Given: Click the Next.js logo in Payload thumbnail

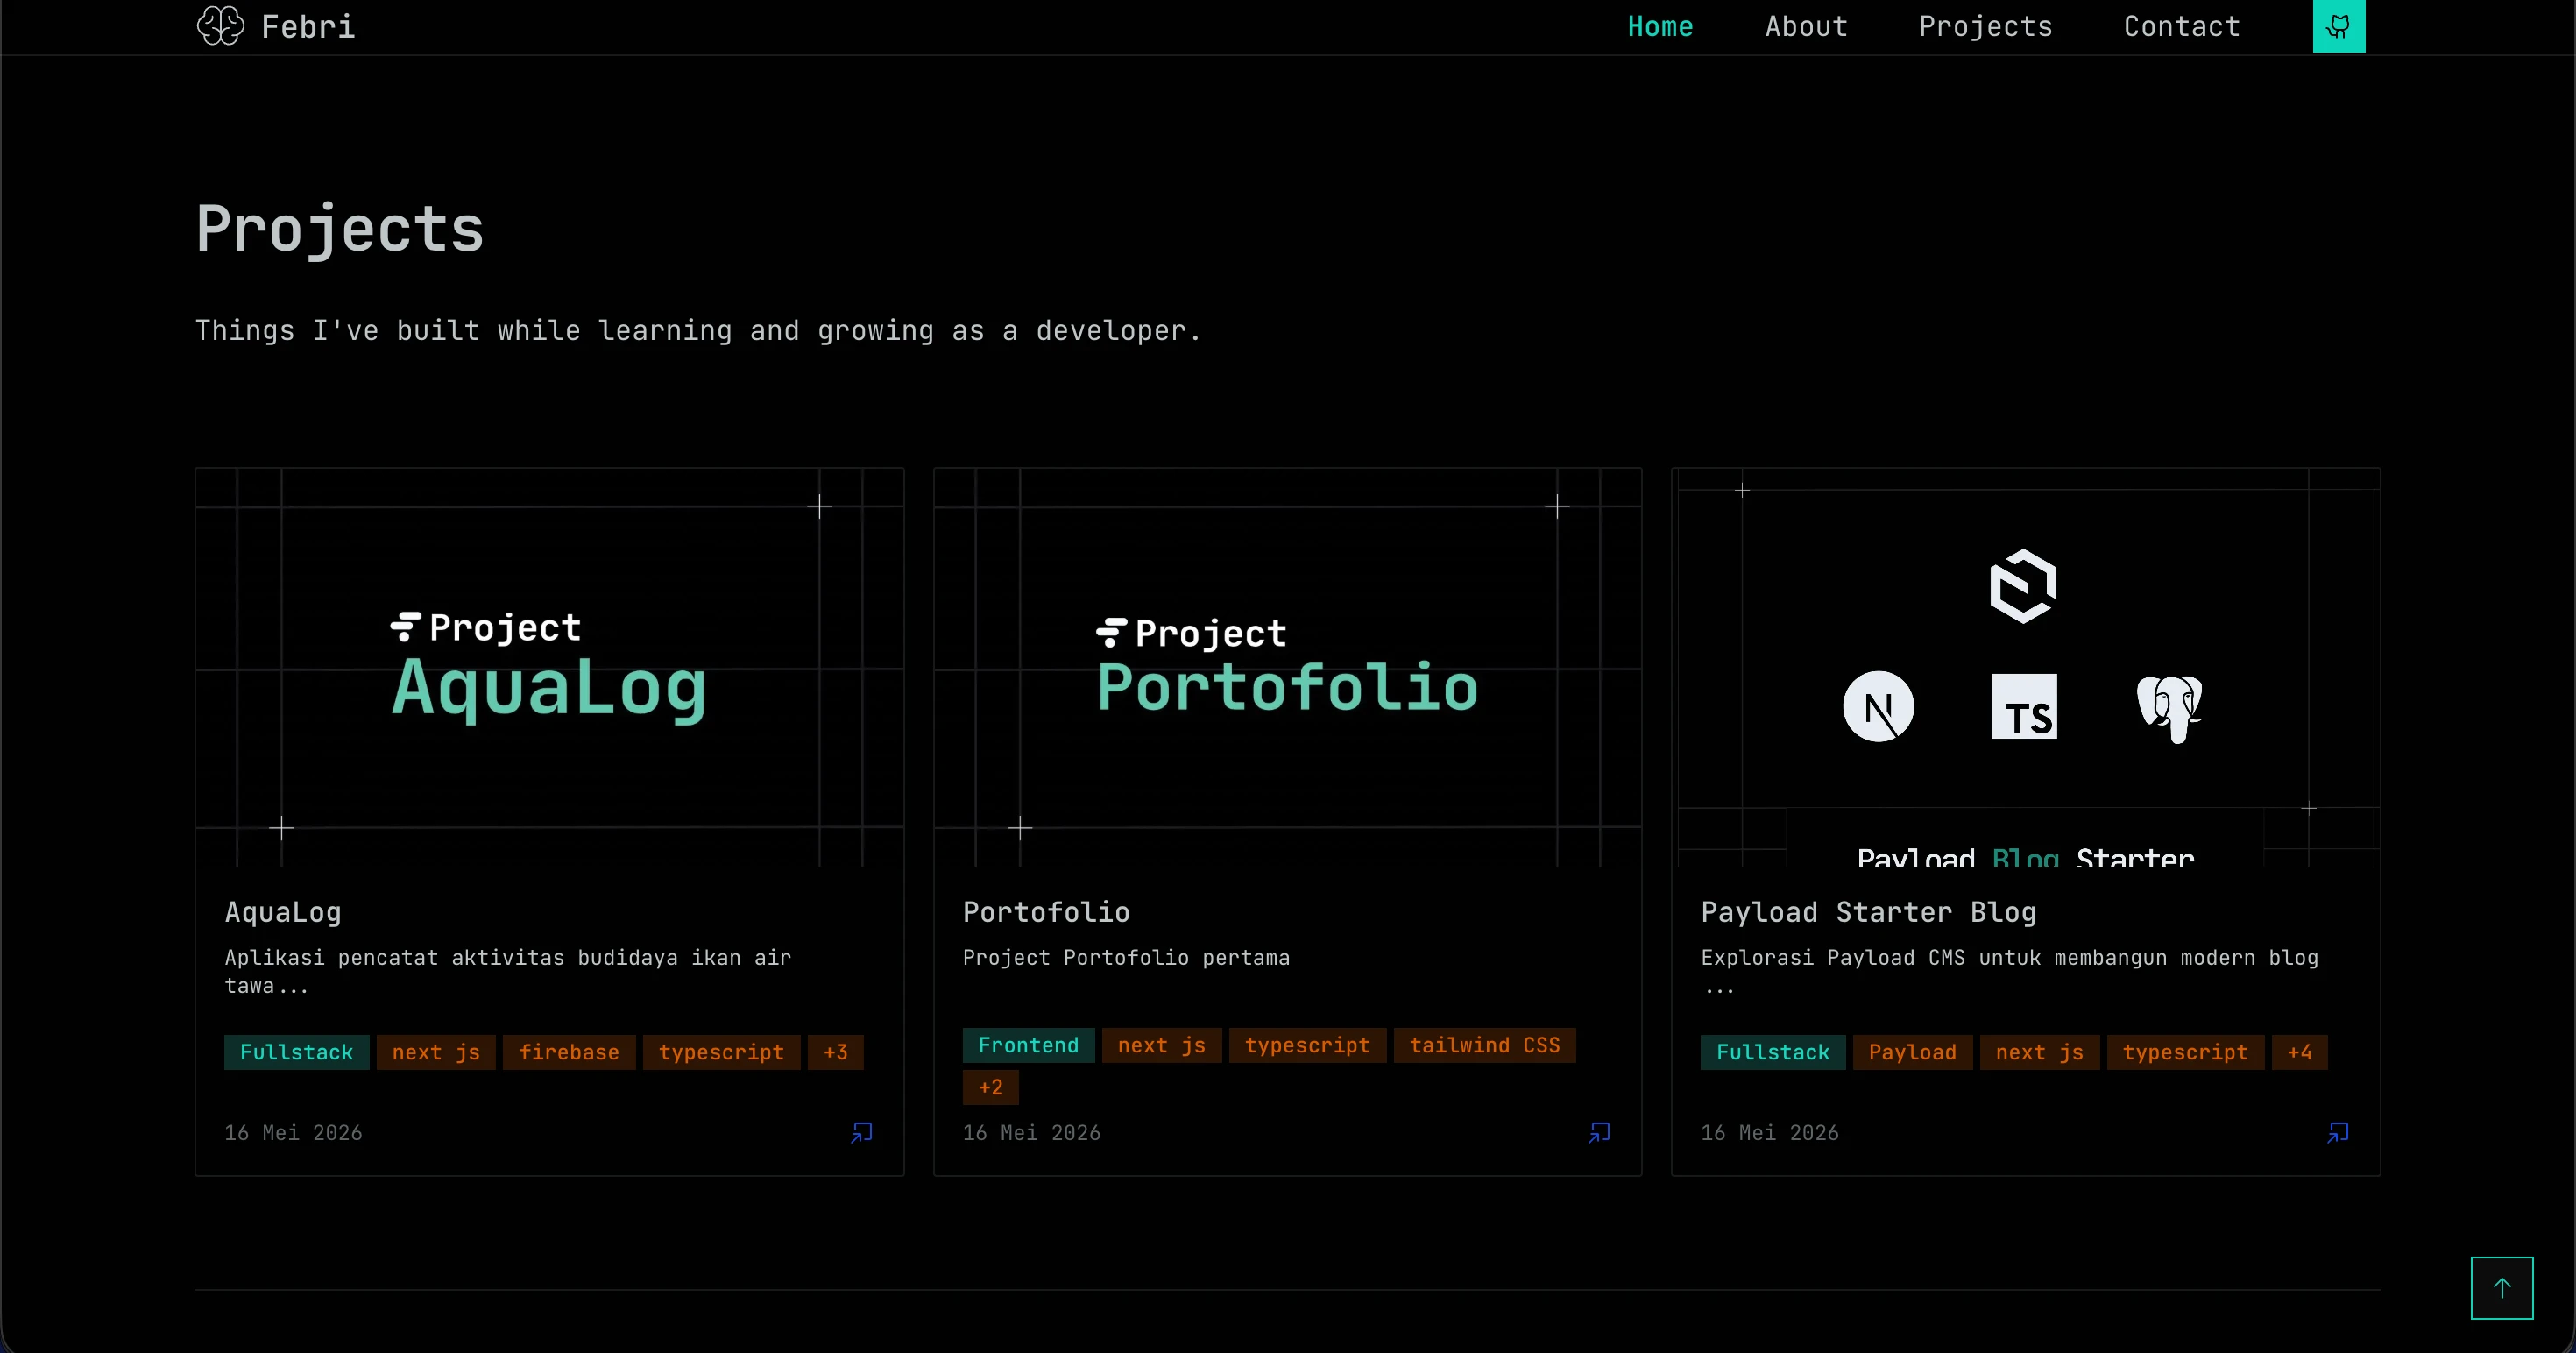Looking at the screenshot, I should pos(1878,706).
